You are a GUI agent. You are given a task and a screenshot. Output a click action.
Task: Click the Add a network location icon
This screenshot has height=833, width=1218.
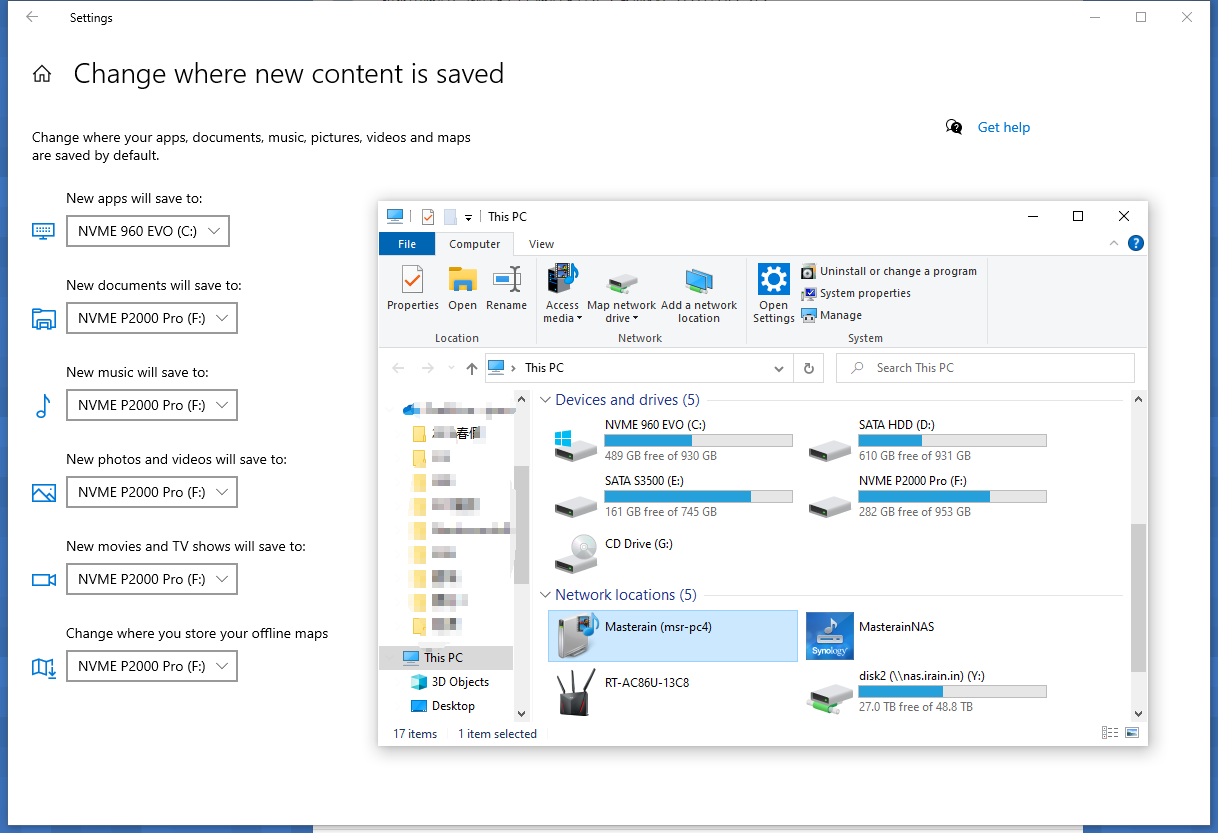[x=698, y=280]
